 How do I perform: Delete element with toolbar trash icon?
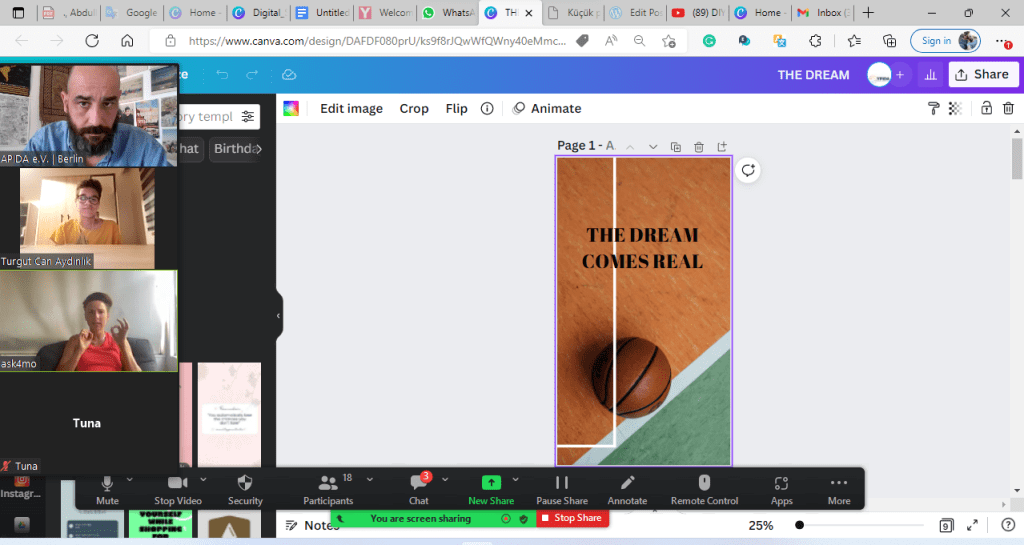point(1008,109)
